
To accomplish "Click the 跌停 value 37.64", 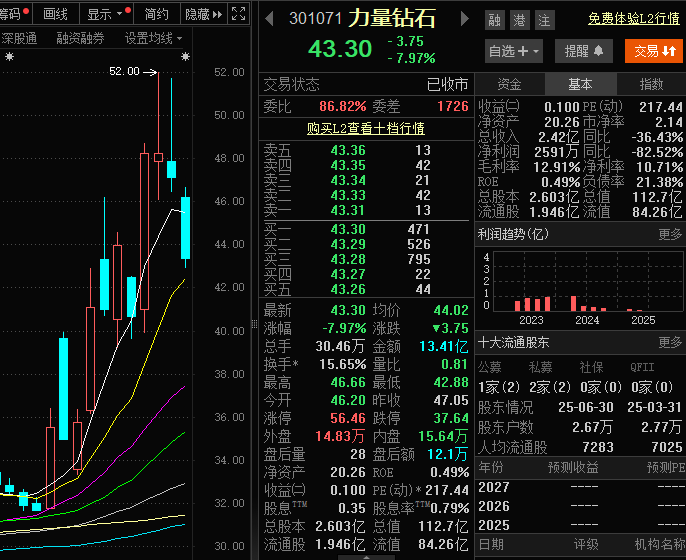I will (451, 418).
